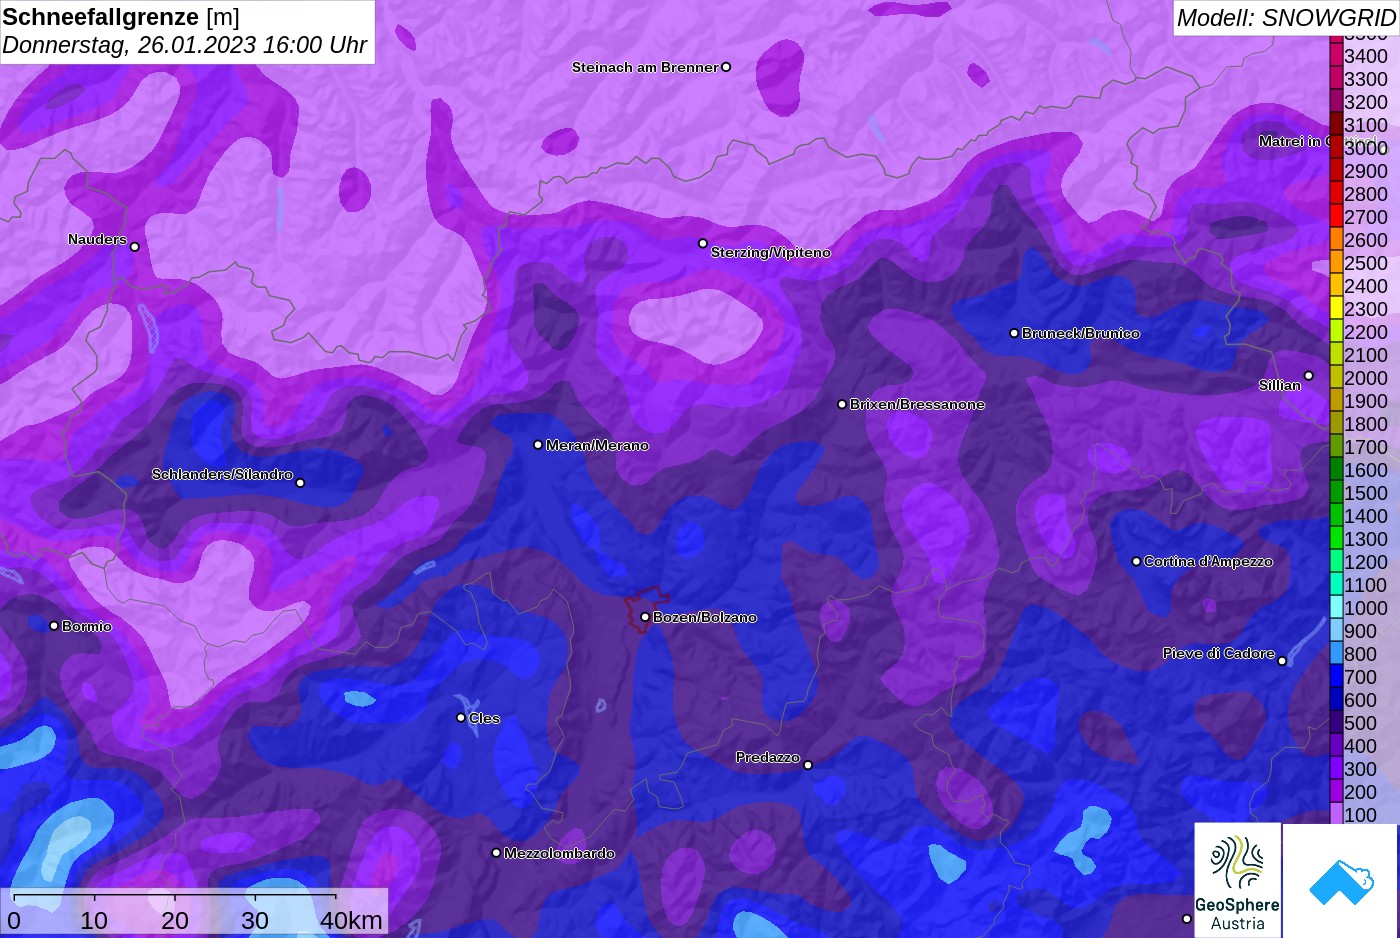The image size is (1400, 938).
Task: Click the Meran/Merano marker dot
Action: (x=538, y=445)
